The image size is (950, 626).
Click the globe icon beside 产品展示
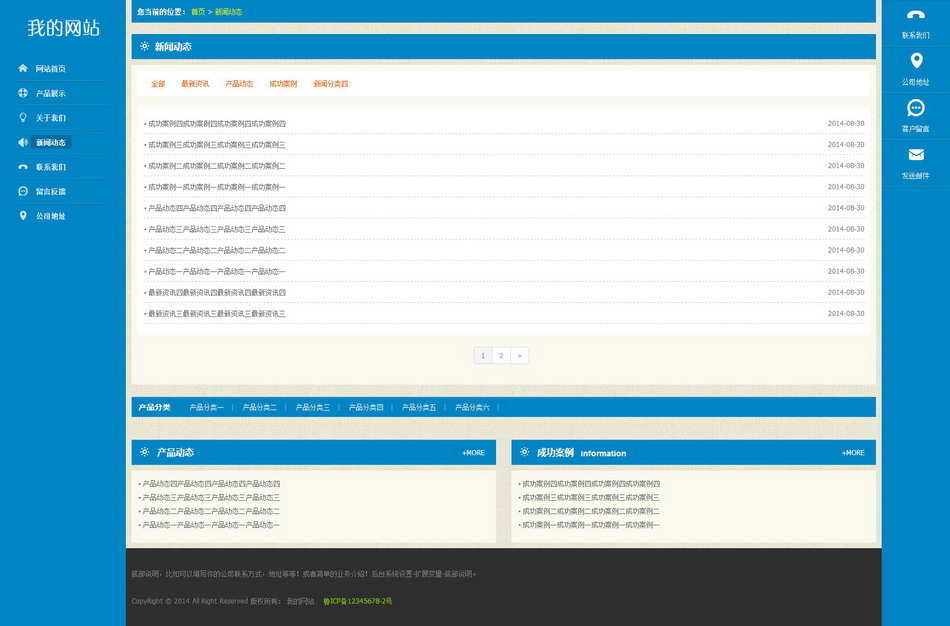tap(23, 93)
